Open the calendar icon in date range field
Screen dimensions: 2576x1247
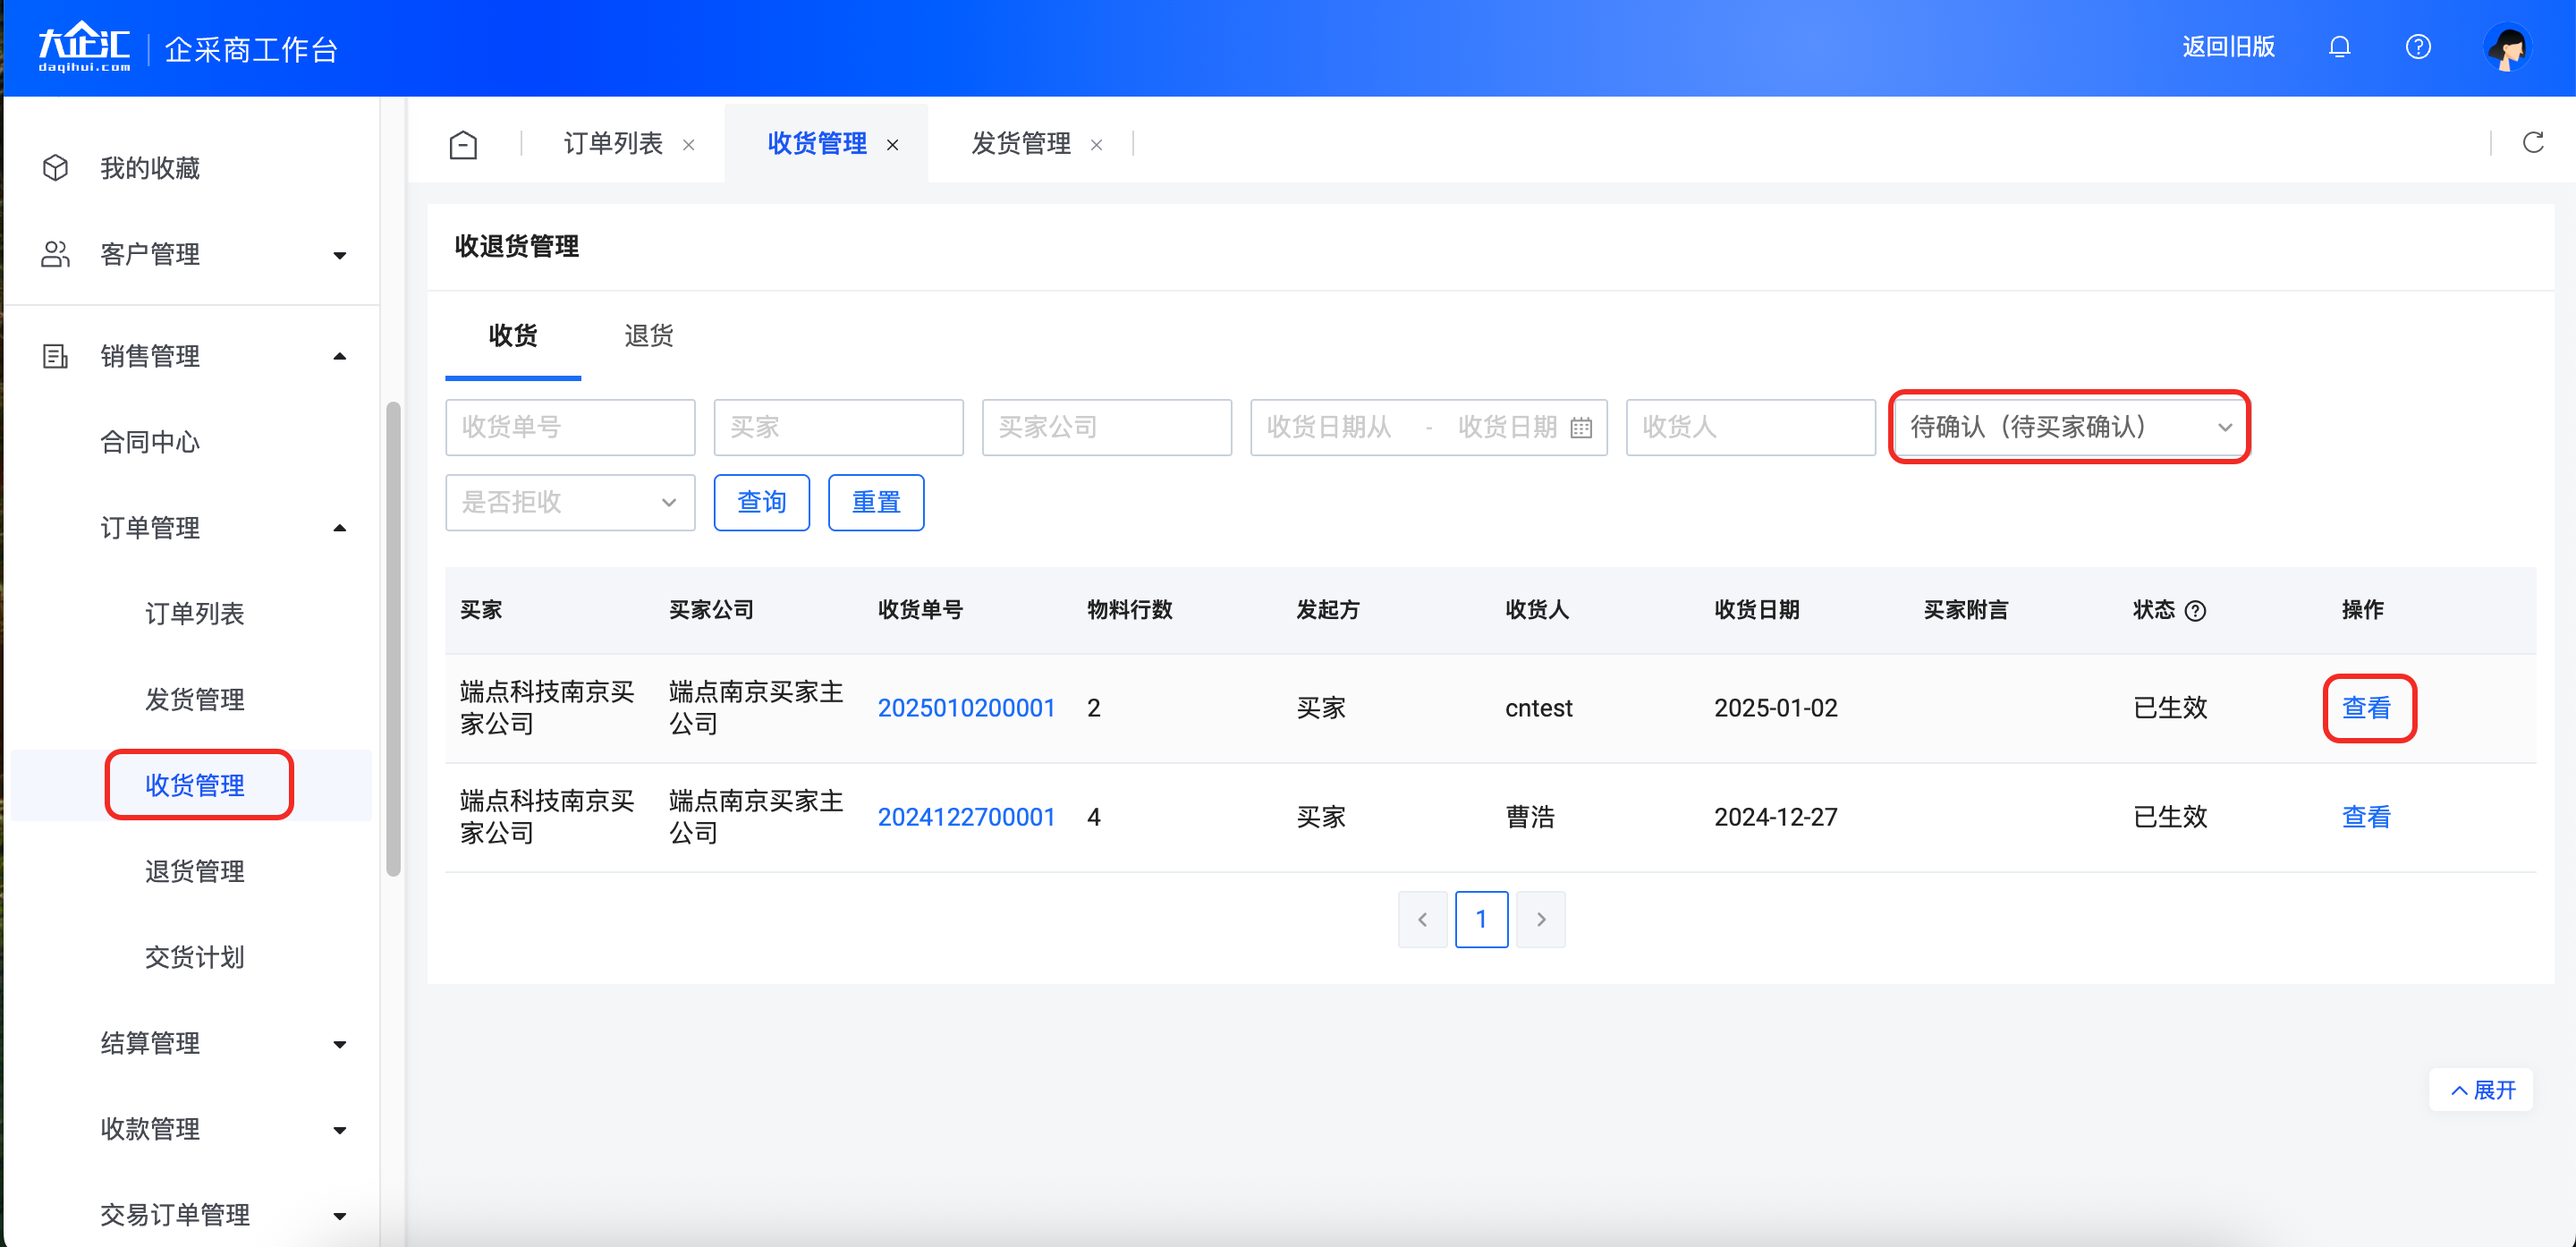tap(1580, 428)
